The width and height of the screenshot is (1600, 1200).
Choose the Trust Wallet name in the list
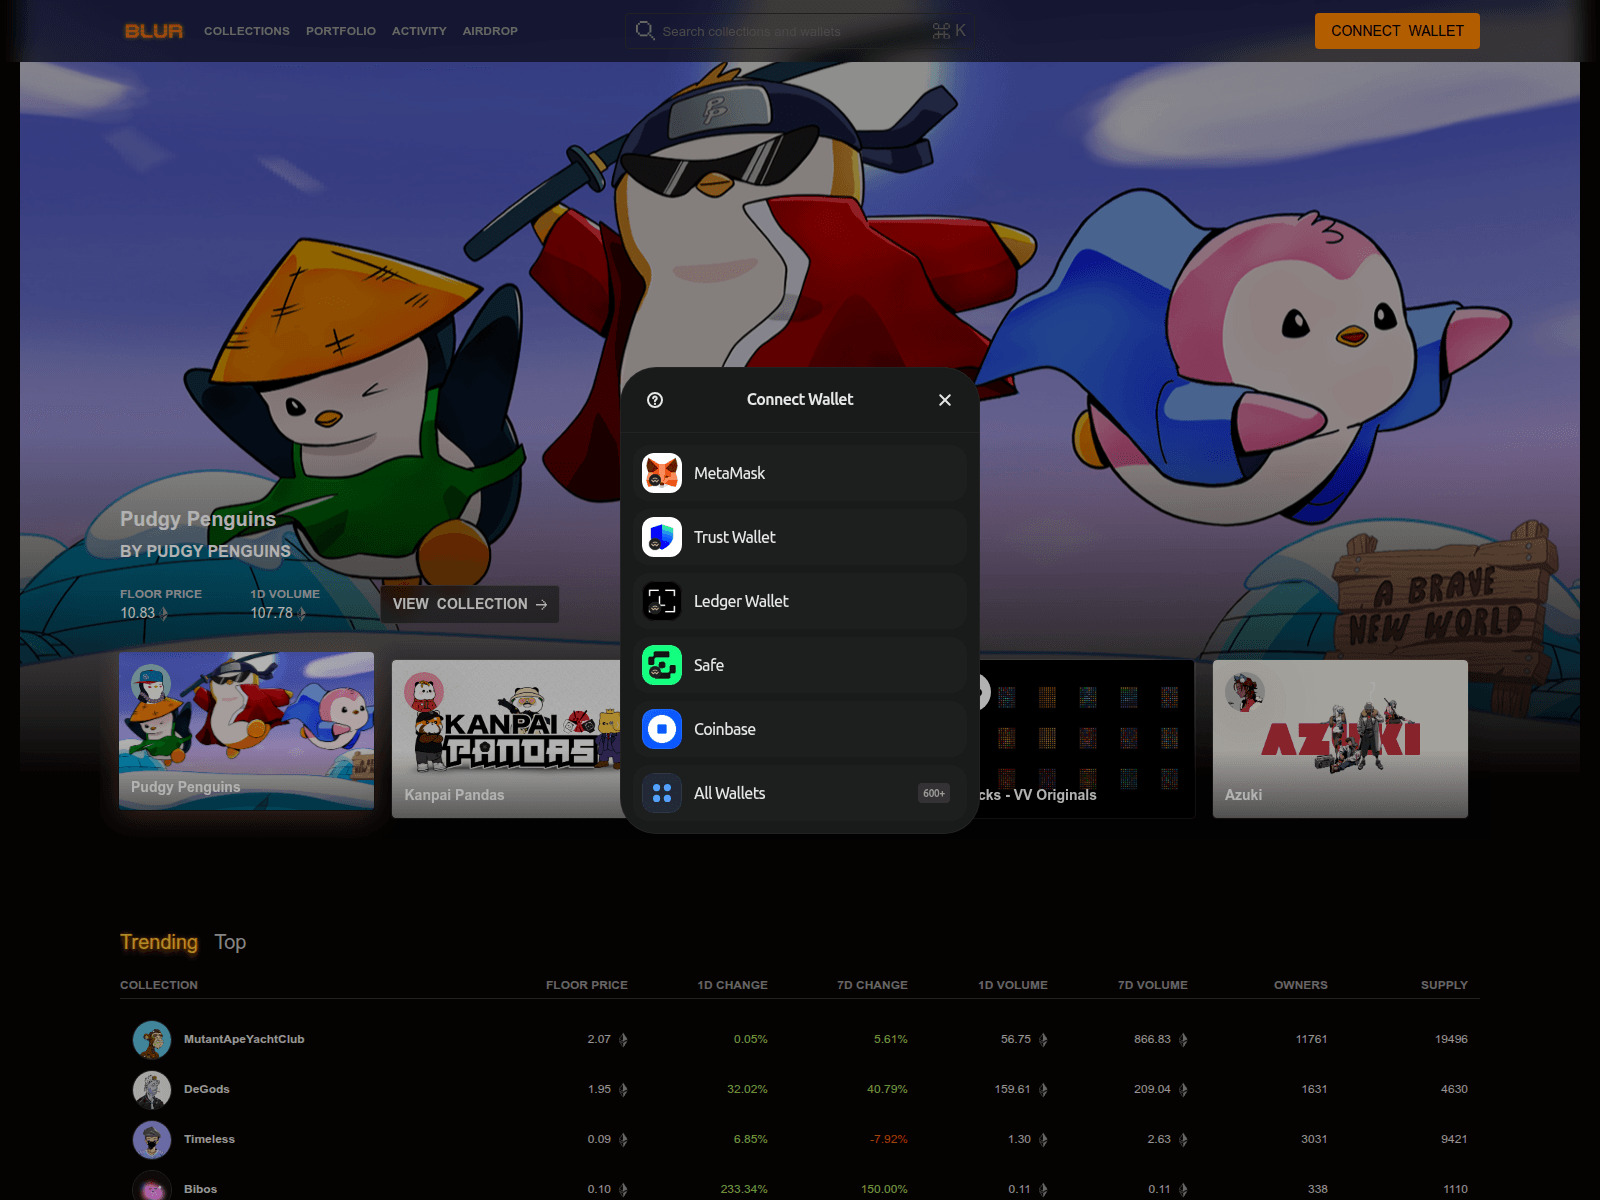click(x=734, y=537)
